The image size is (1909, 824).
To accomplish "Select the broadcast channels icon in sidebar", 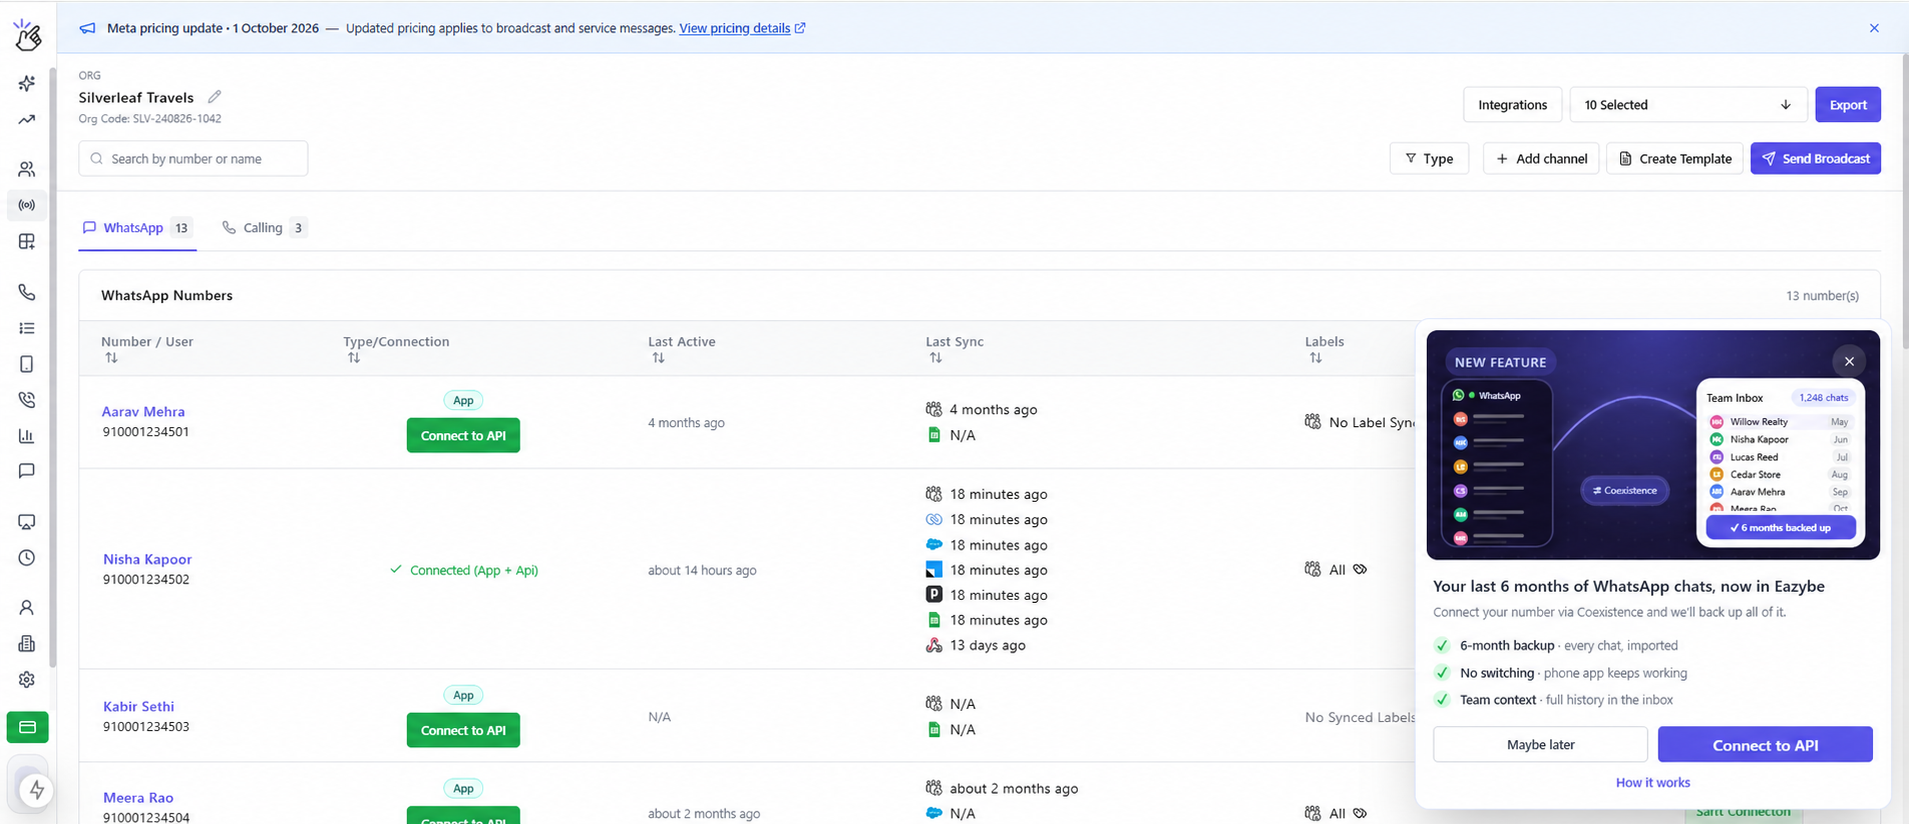I will [27, 205].
